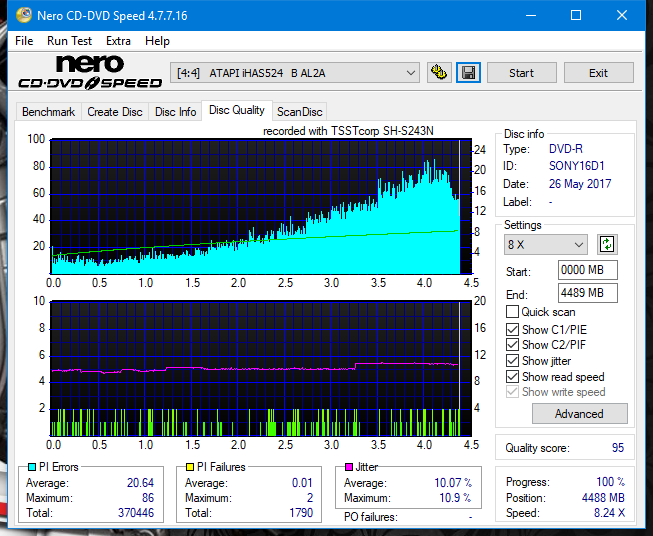This screenshot has width=653, height=536.
Task: Click the date 26 May 2017
Action: coord(580,184)
